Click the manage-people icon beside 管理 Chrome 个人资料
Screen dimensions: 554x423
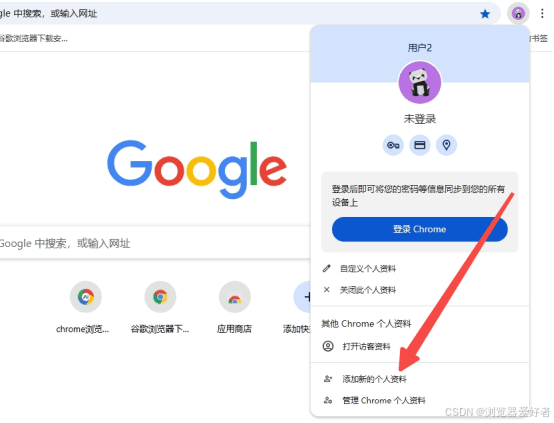(x=328, y=400)
